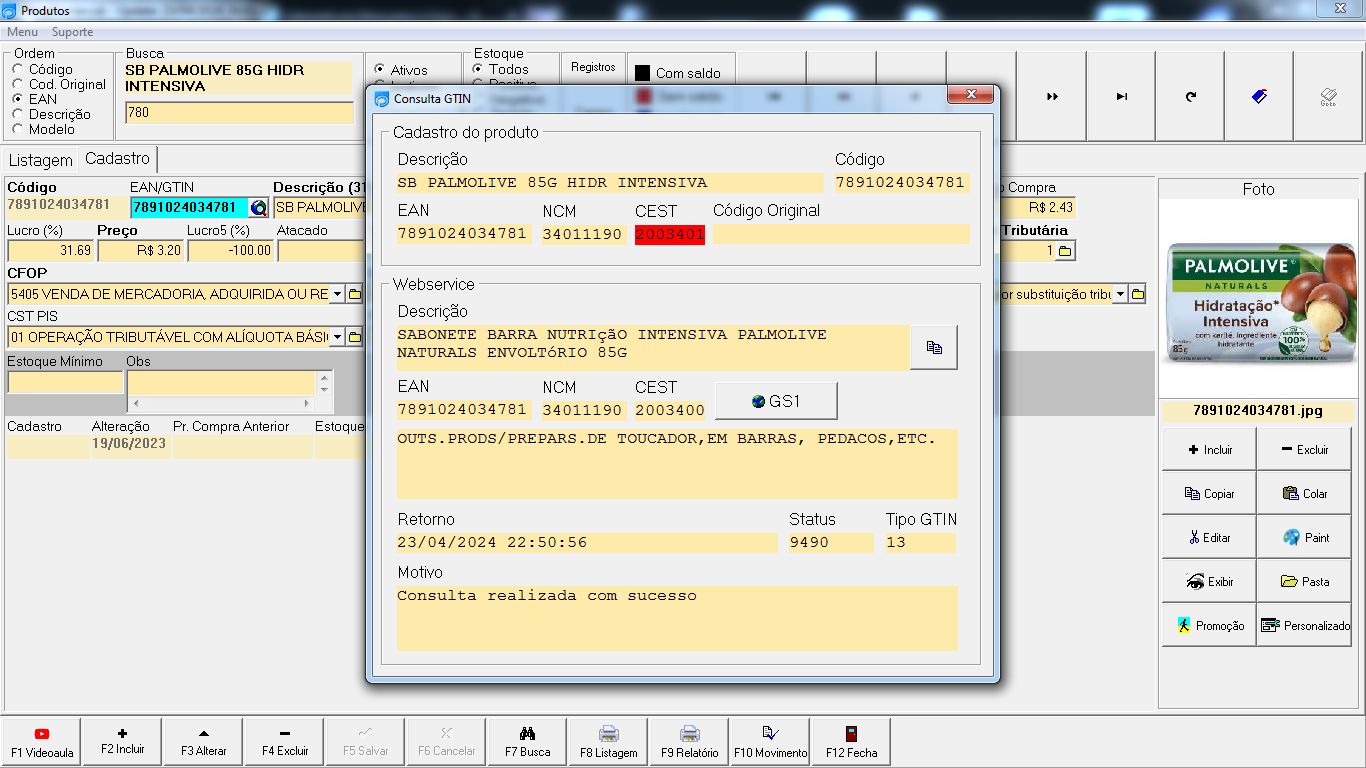
Task: Click photo Colar button
Action: point(1304,494)
